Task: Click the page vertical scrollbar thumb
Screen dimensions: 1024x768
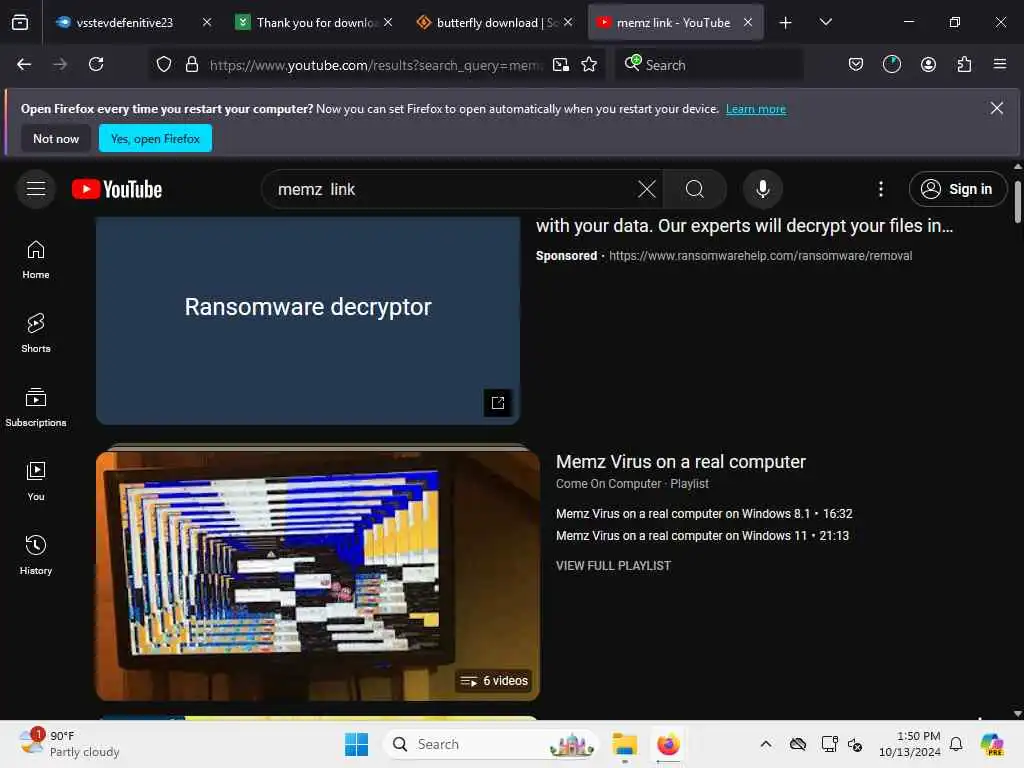Action: pyautogui.click(x=1017, y=202)
